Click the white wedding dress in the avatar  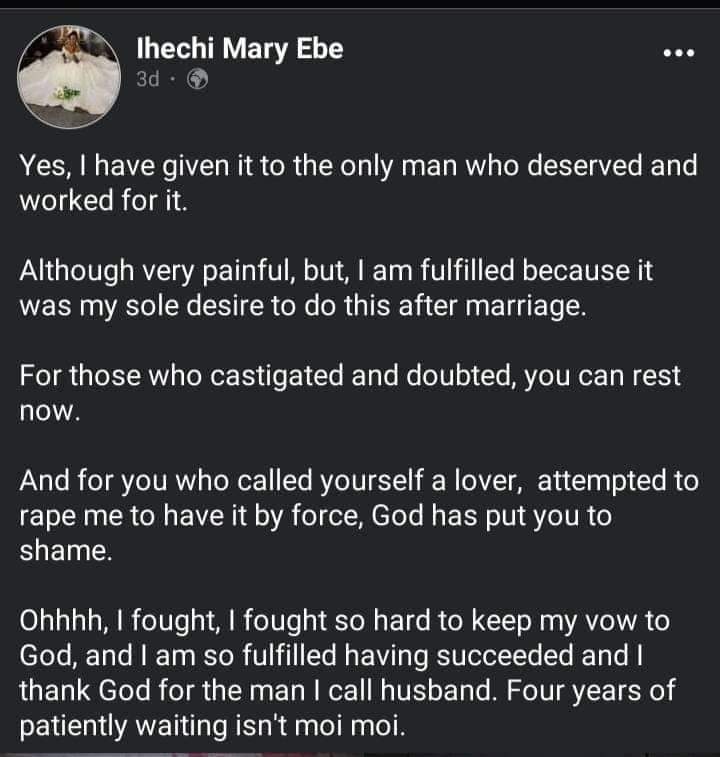tap(68, 82)
